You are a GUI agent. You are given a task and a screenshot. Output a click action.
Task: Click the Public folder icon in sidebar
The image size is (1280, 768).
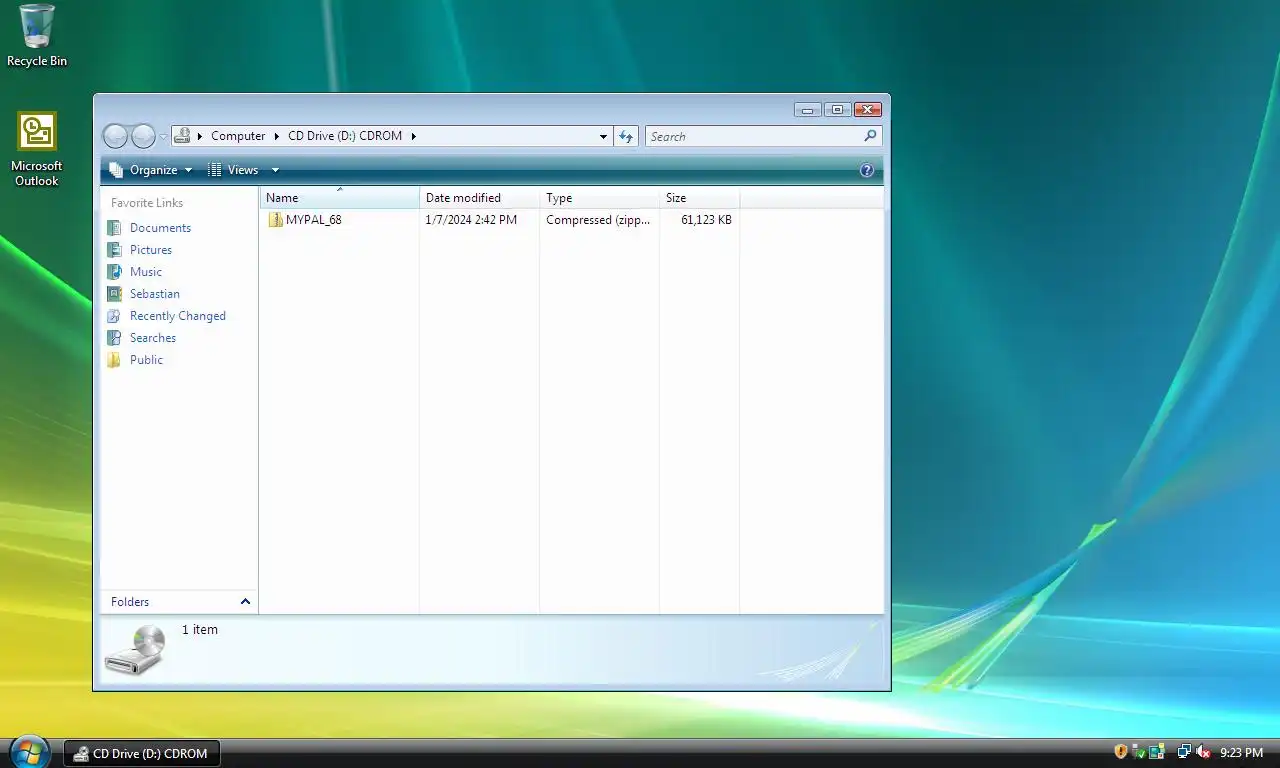[x=114, y=360]
